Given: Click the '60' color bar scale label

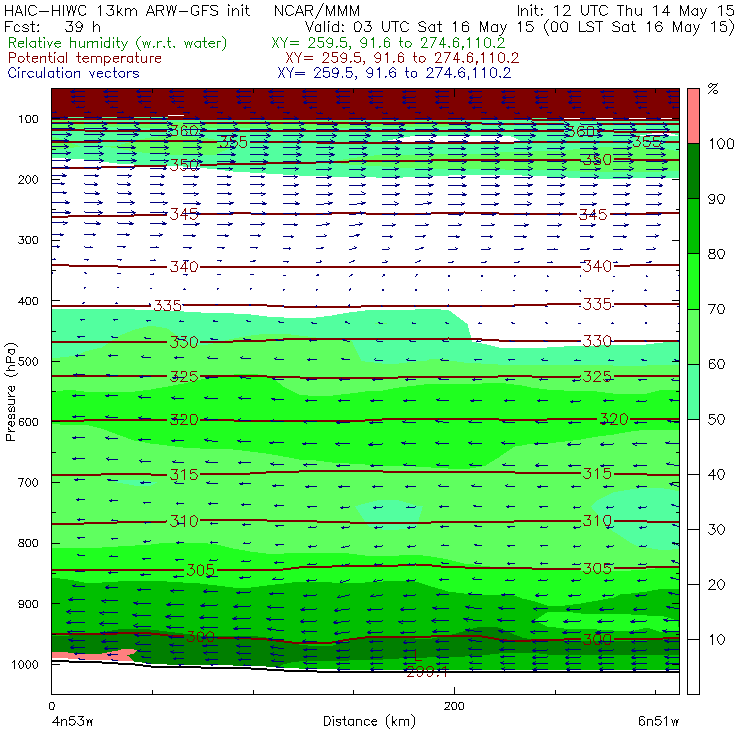Looking at the screenshot, I should [x=716, y=364].
